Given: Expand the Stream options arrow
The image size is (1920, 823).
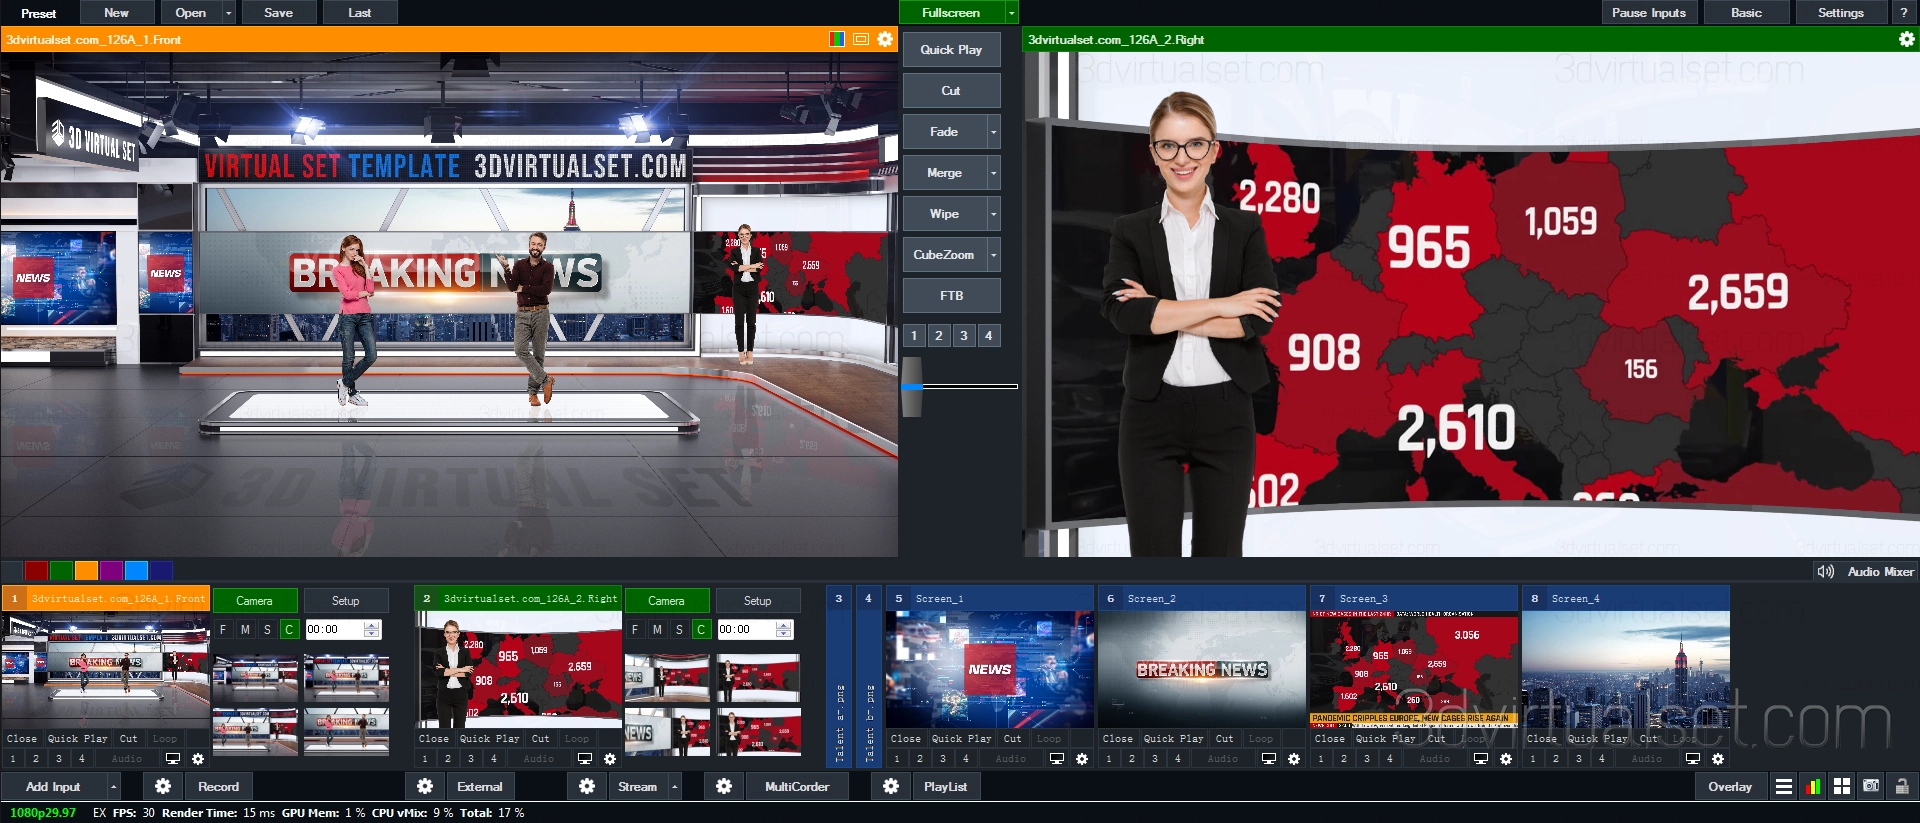Looking at the screenshot, I should point(675,787).
